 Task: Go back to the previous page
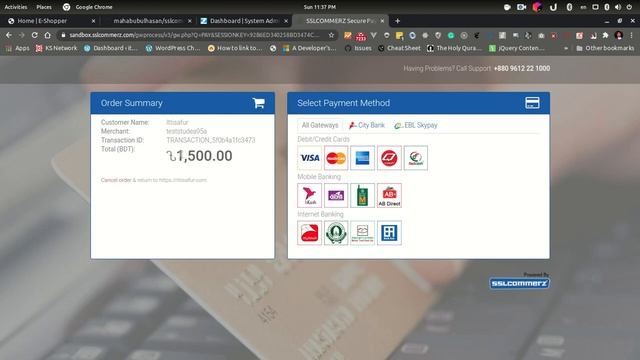(9, 35)
